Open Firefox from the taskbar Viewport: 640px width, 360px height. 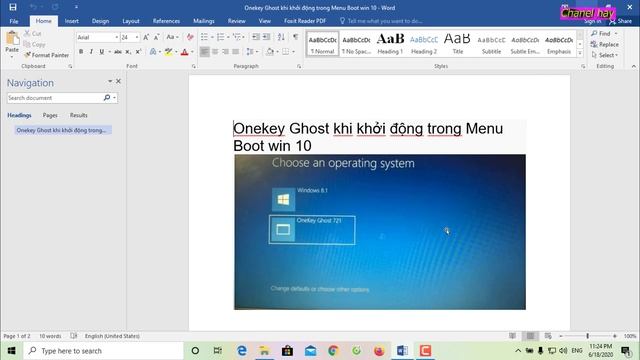379,351
